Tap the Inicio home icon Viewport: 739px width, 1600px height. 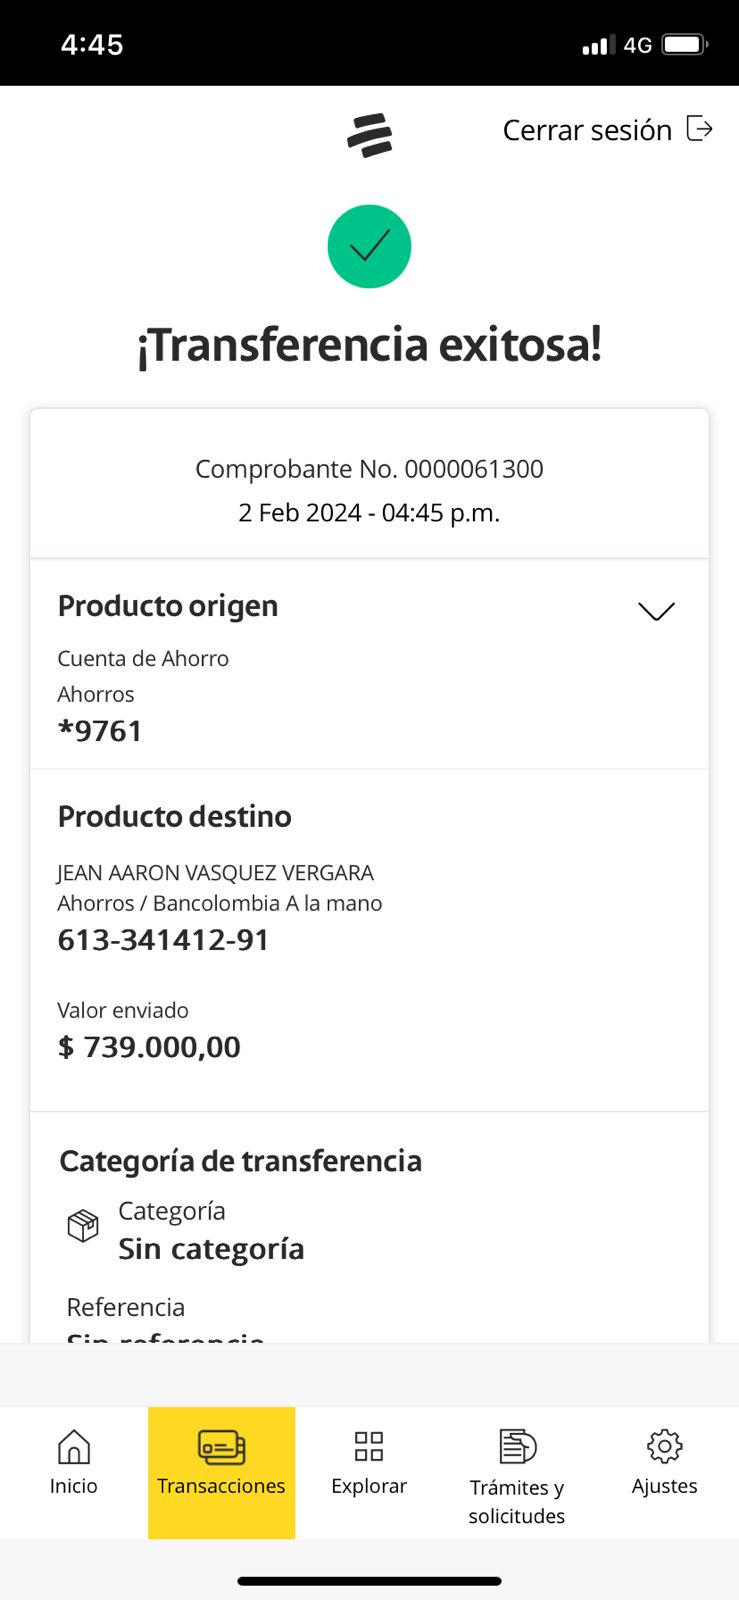pyautogui.click(x=74, y=1446)
